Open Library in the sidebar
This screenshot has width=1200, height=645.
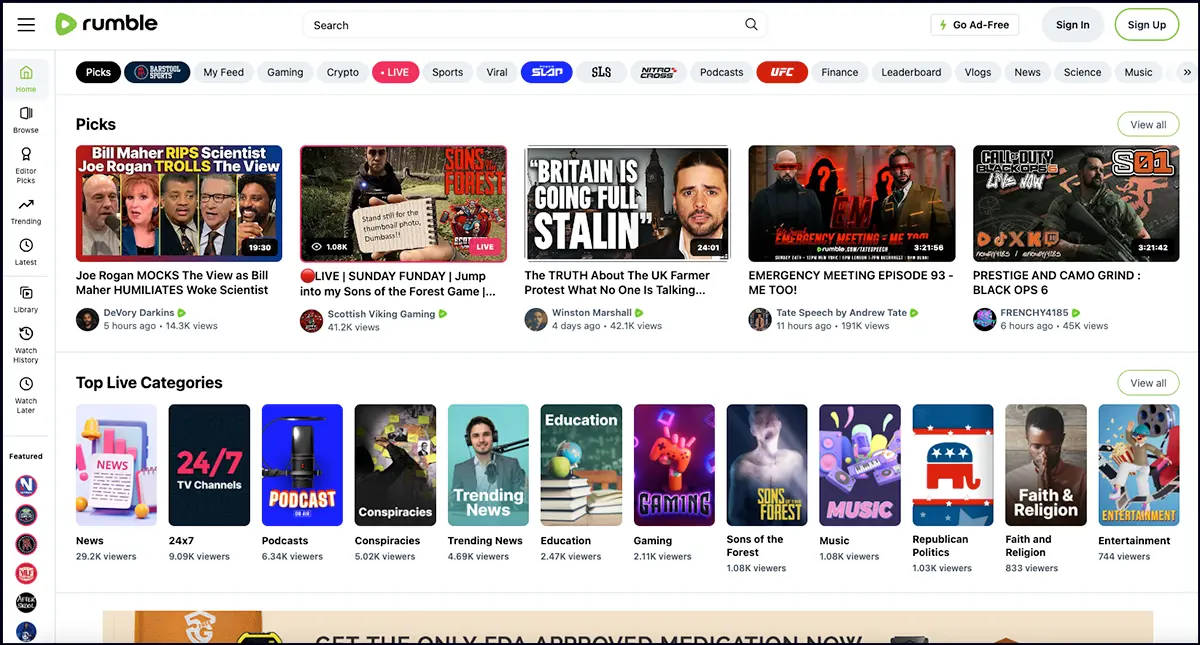tap(26, 300)
